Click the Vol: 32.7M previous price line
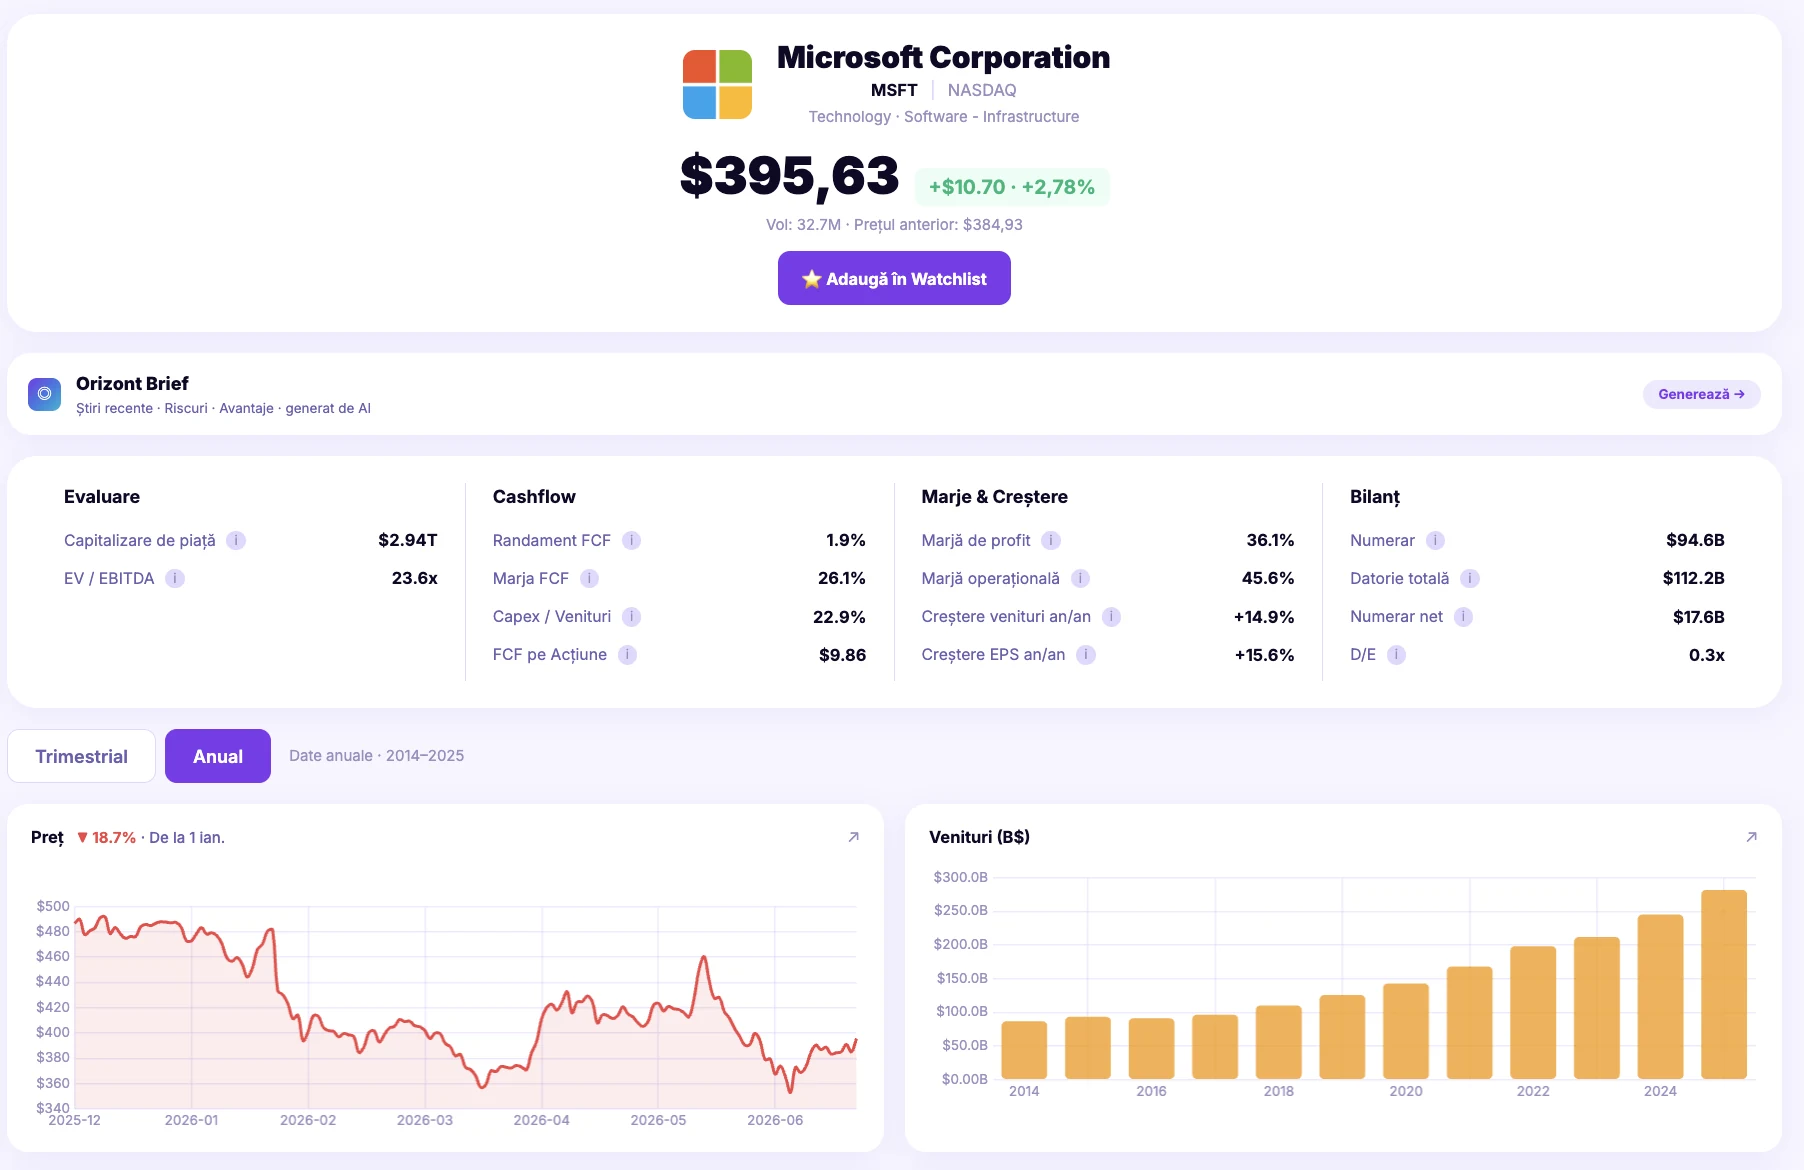This screenshot has width=1804, height=1170. (894, 225)
